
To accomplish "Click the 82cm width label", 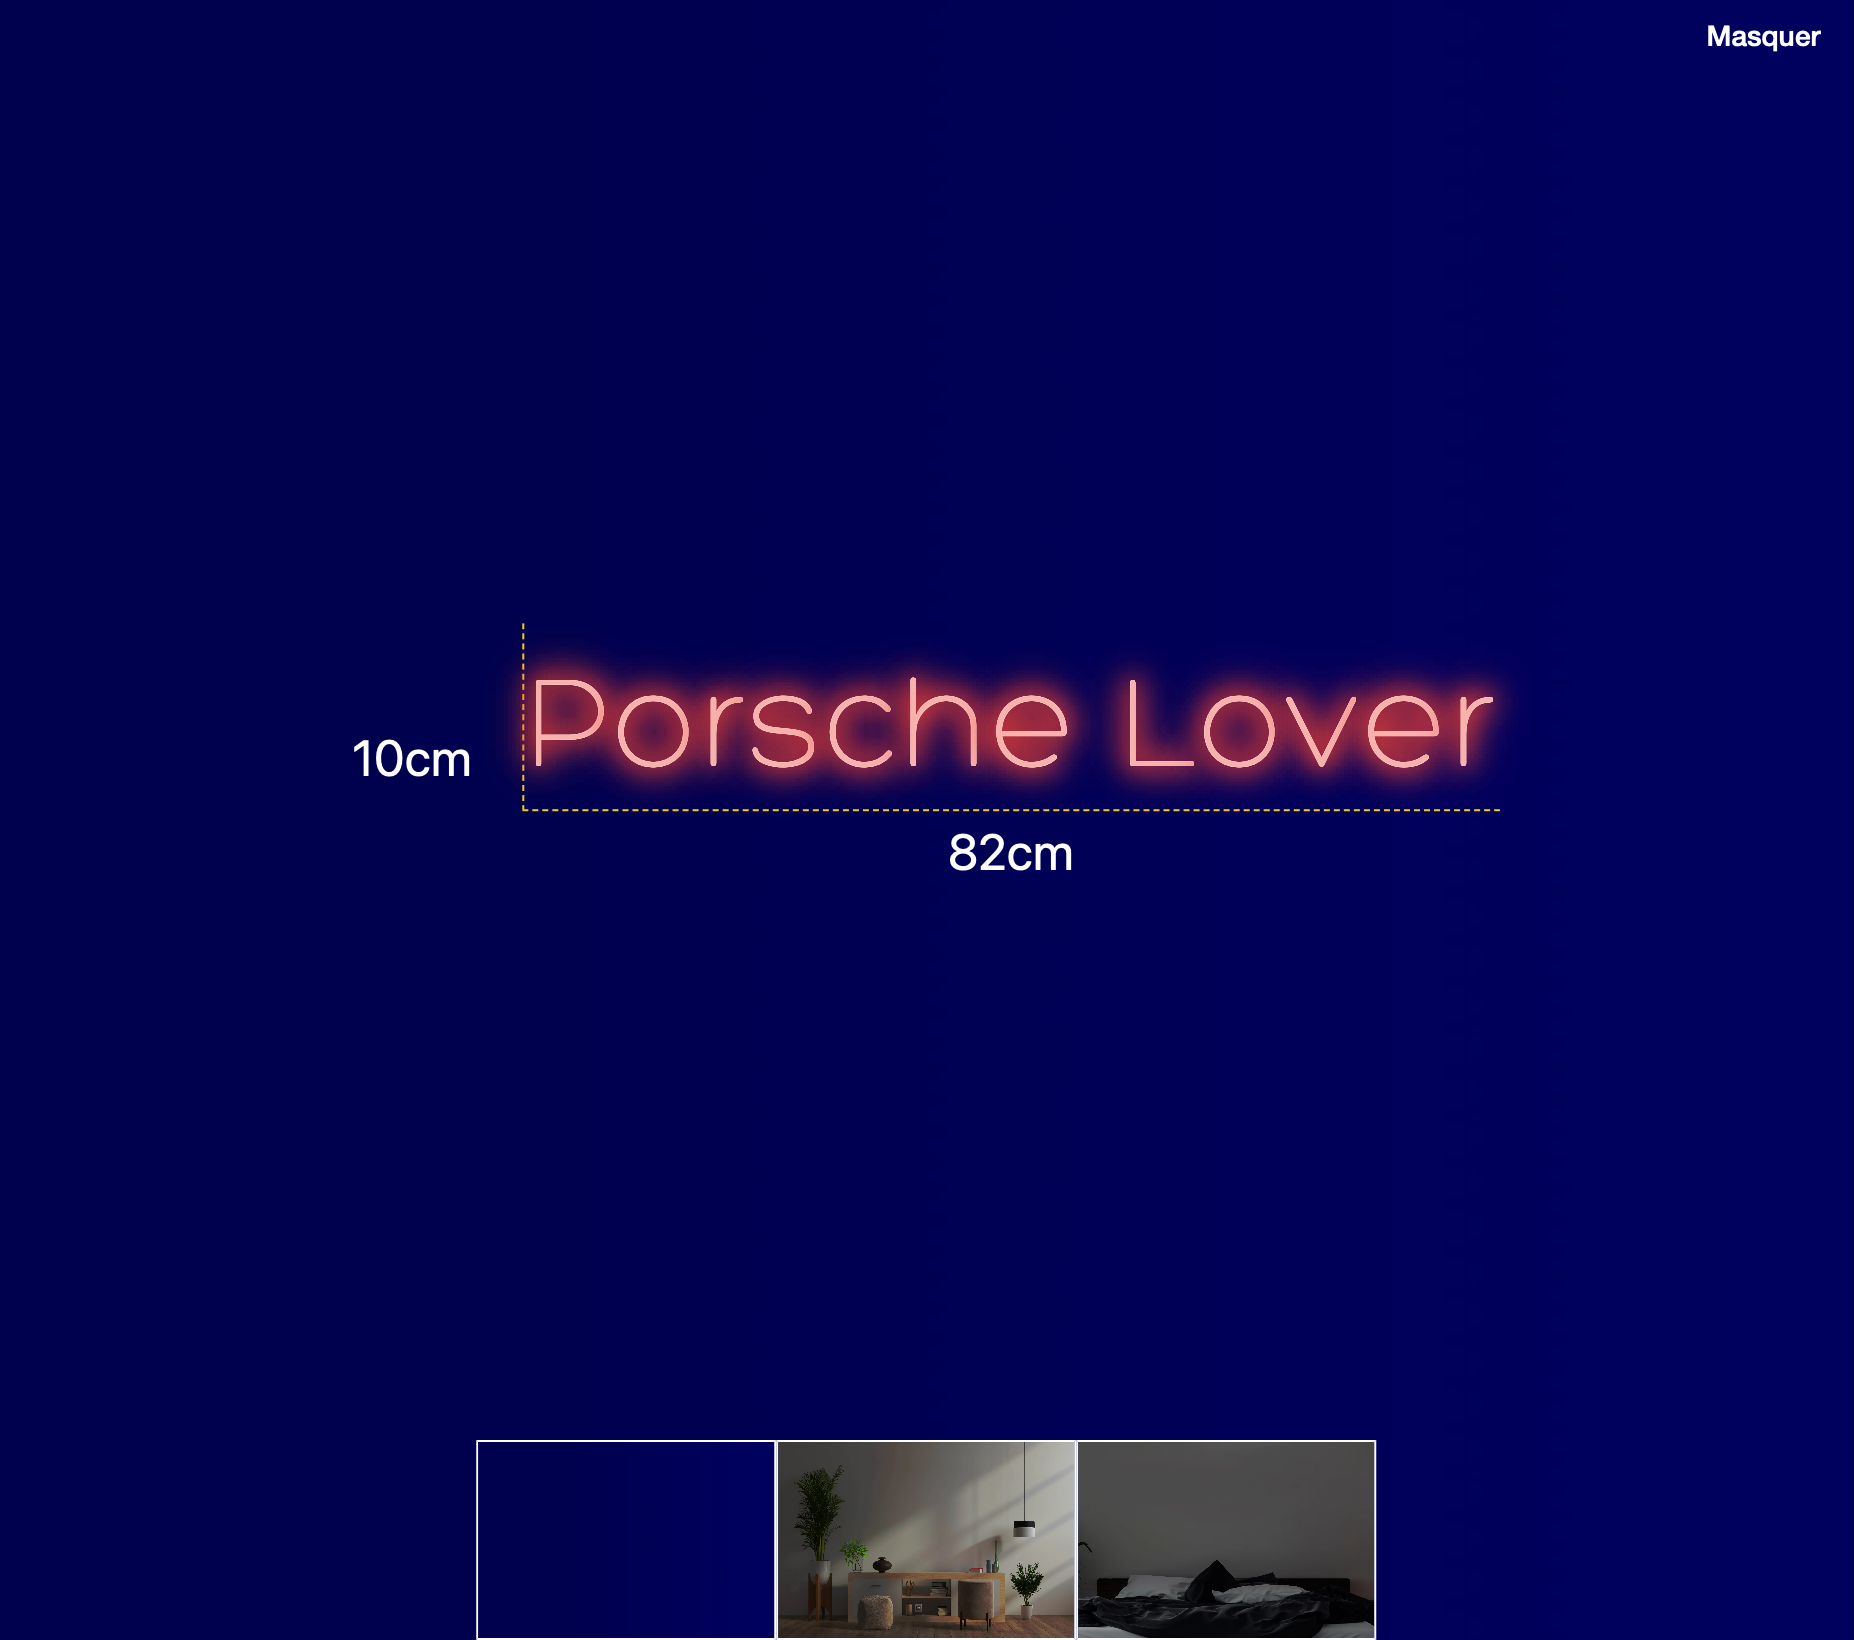I will [x=1011, y=853].
